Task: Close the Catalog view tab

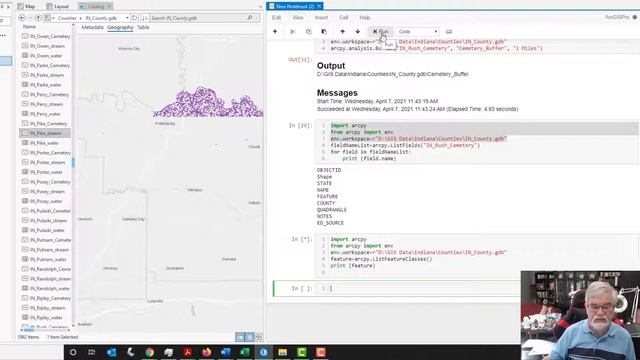Action: tap(109, 7)
